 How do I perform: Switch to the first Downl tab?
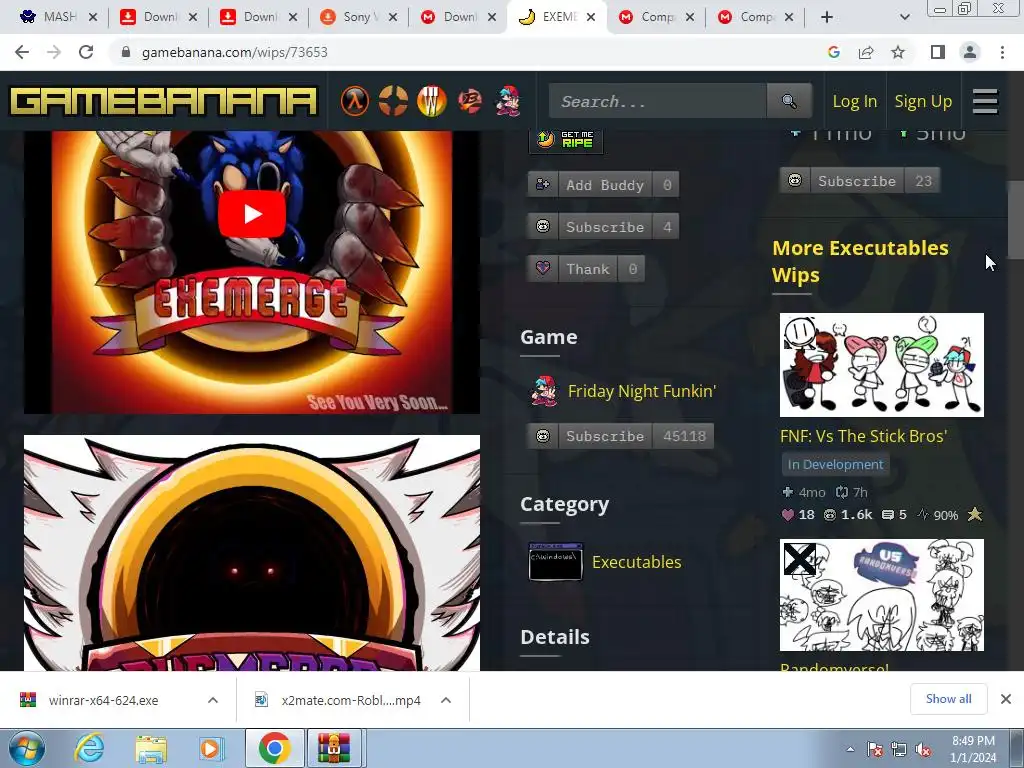(159, 17)
